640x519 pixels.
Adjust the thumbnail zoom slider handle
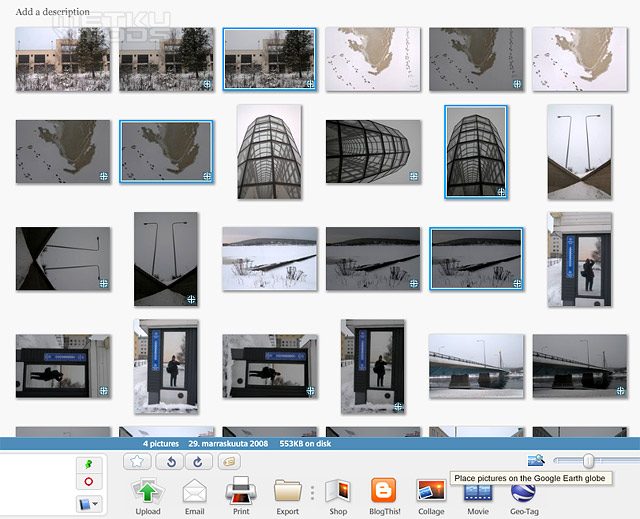[x=588, y=461]
